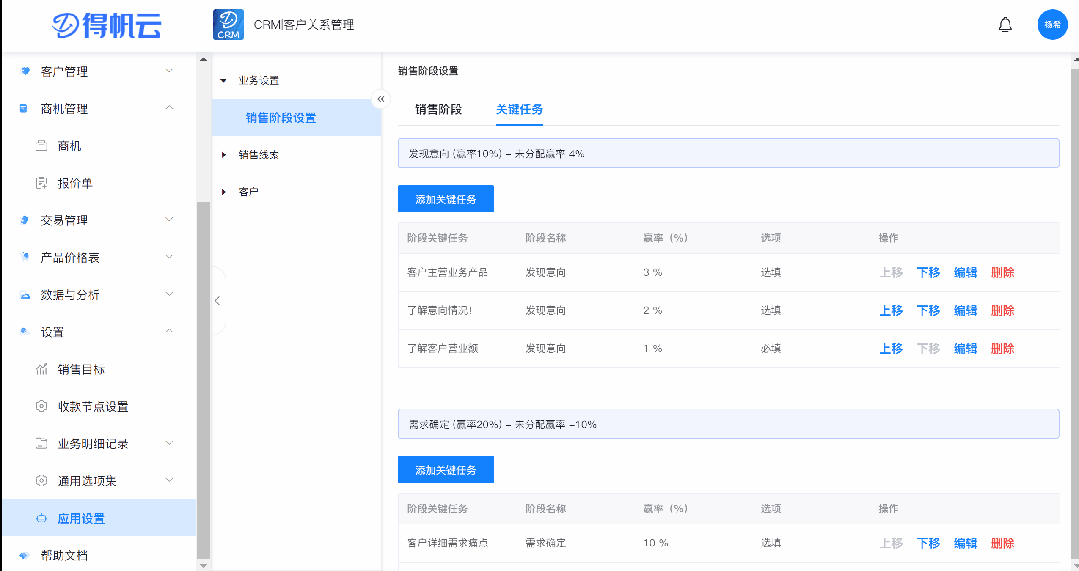Click 添加关键任务 under 发现意向 stage

pos(445,199)
